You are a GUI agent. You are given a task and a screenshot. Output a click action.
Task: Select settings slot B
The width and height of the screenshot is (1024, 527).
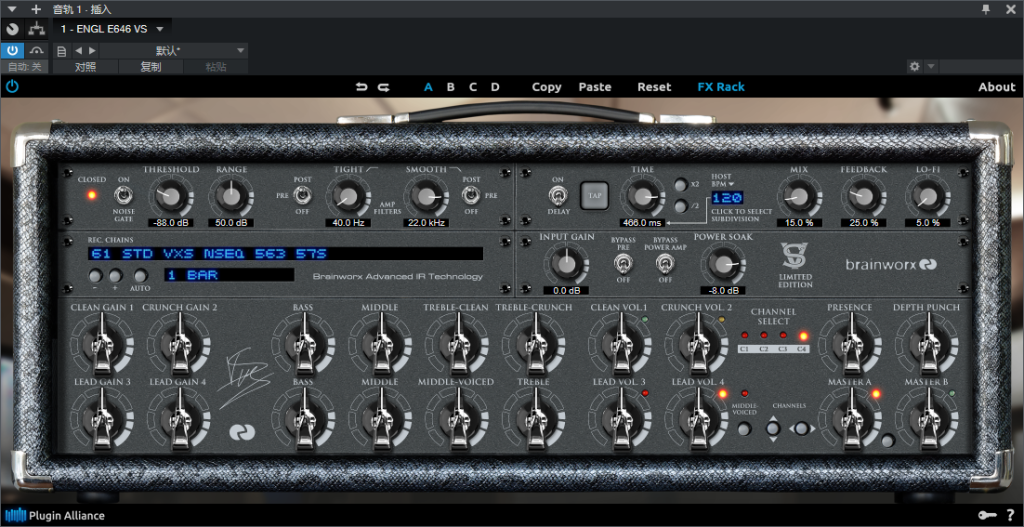coord(451,87)
